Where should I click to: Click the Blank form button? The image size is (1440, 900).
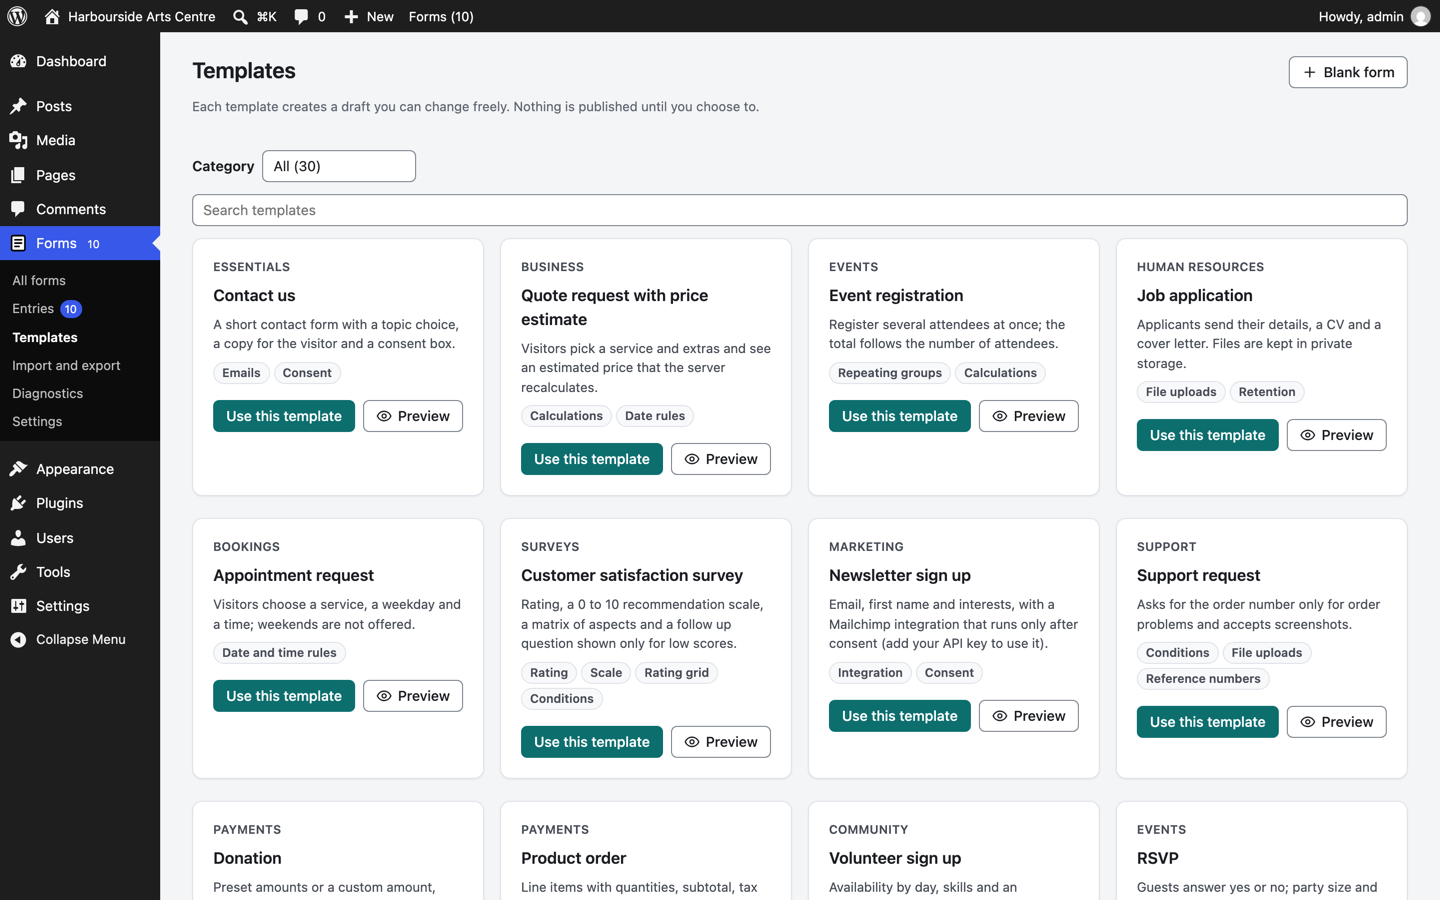coord(1348,72)
